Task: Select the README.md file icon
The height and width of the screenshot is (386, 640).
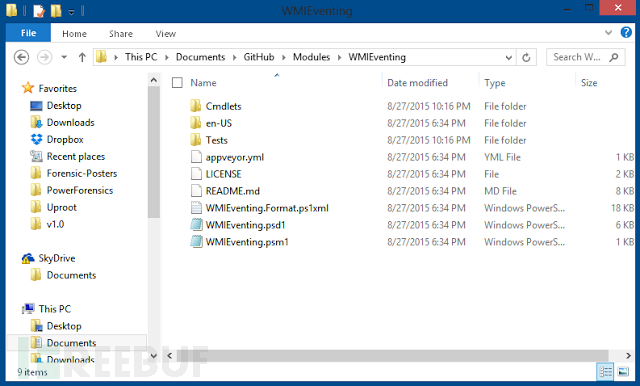Action: (196, 191)
